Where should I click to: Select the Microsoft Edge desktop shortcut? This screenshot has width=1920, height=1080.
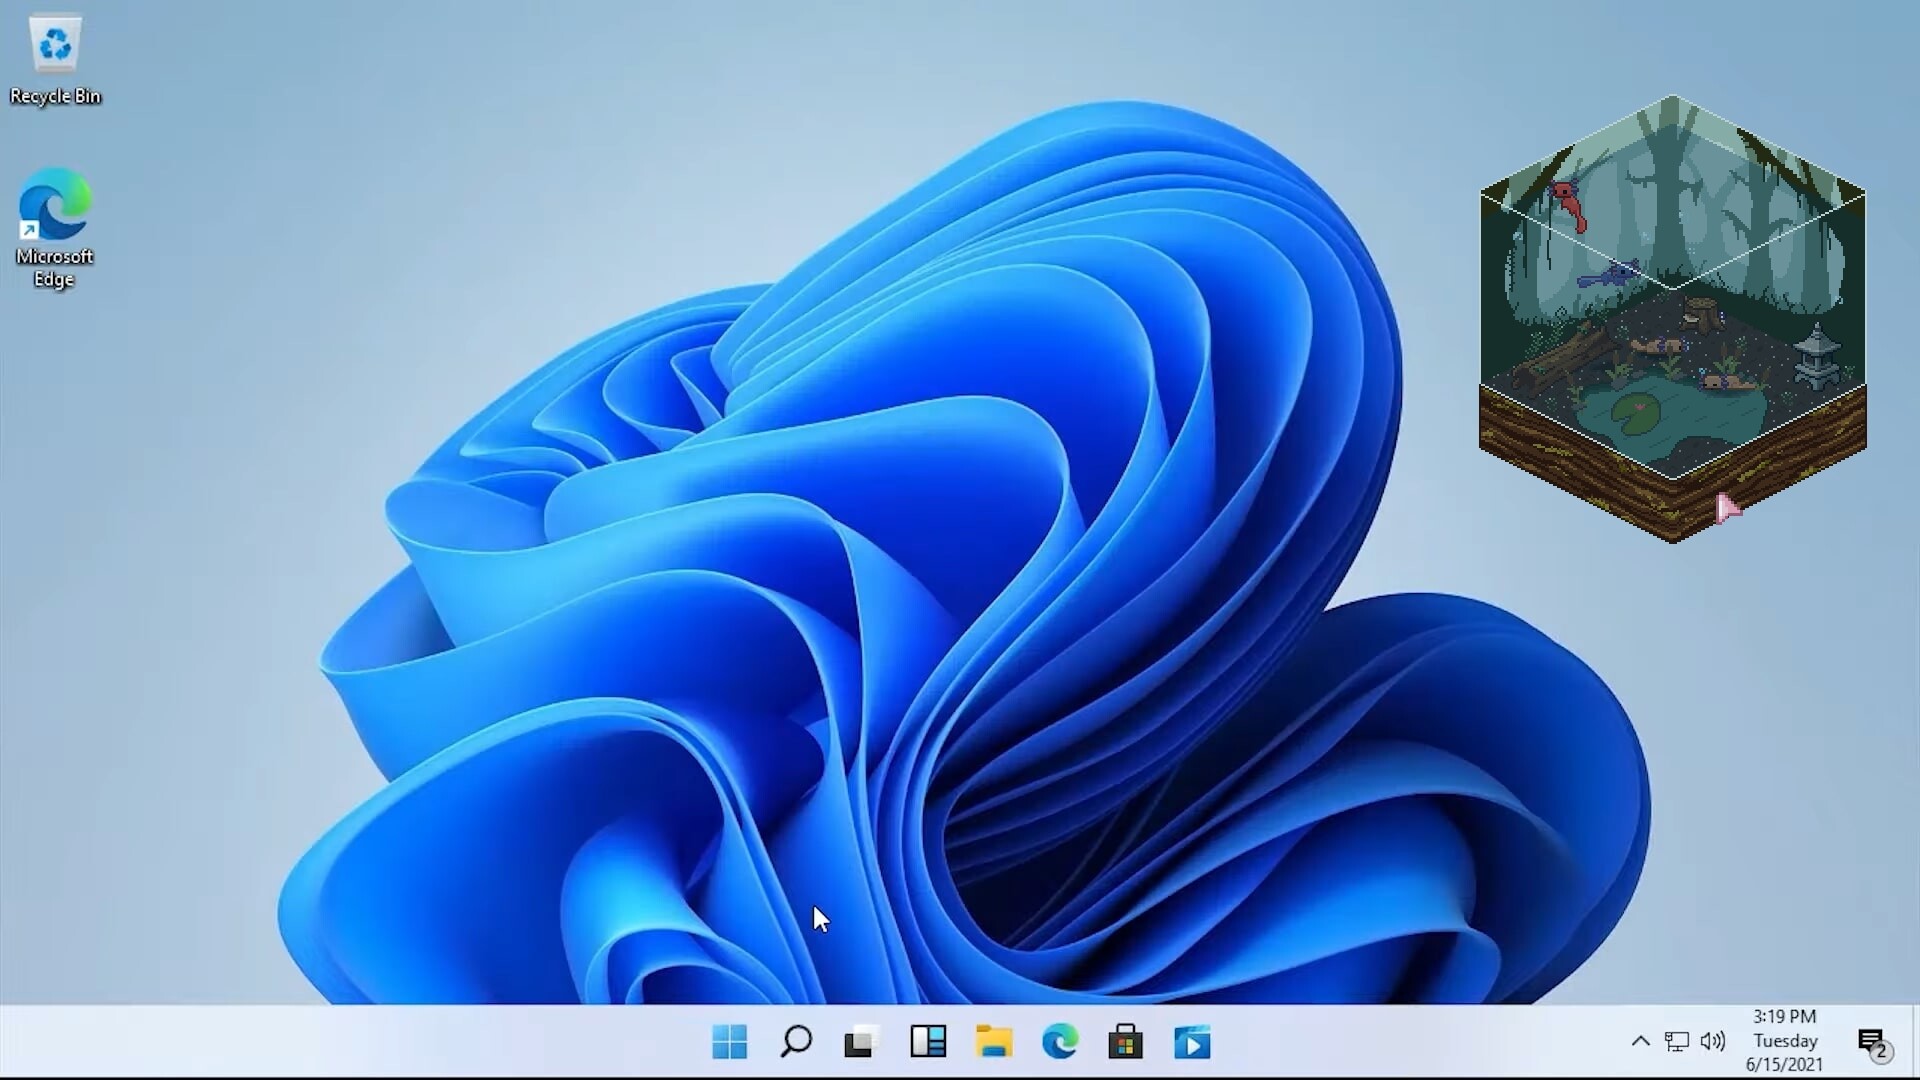coord(55,228)
